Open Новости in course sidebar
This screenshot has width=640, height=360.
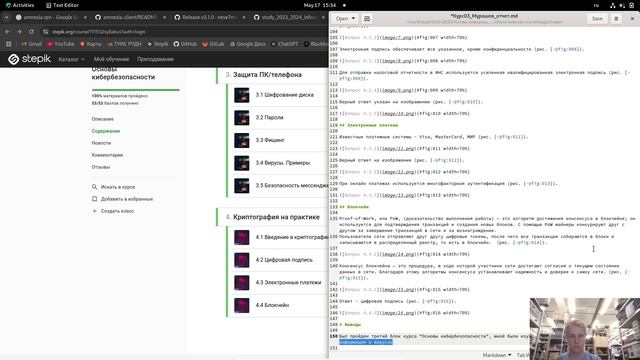pos(101,143)
